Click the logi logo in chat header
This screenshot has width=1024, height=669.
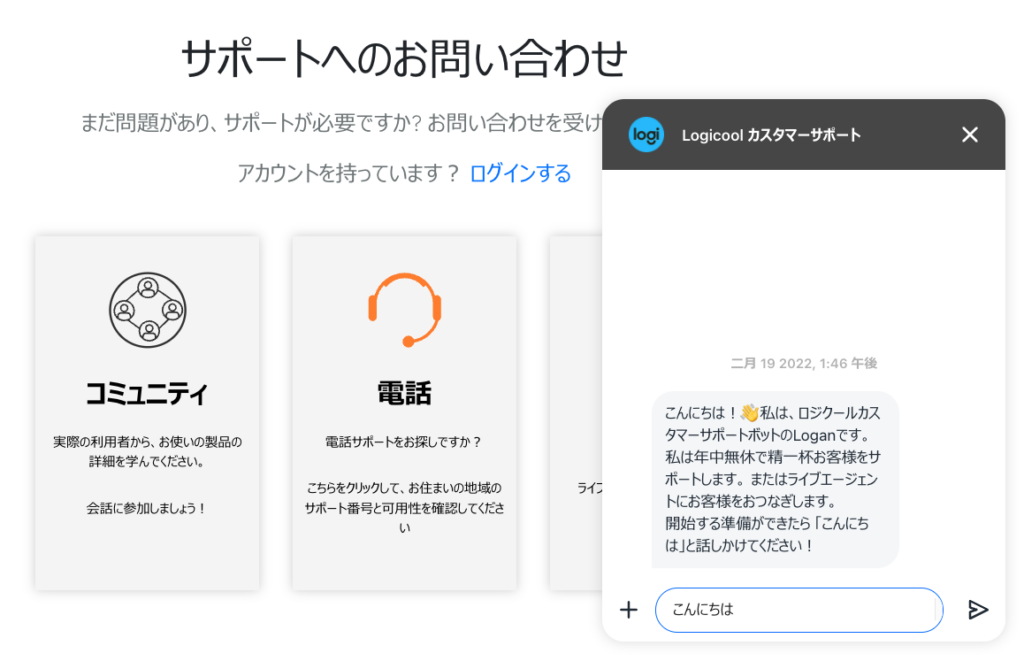646,135
